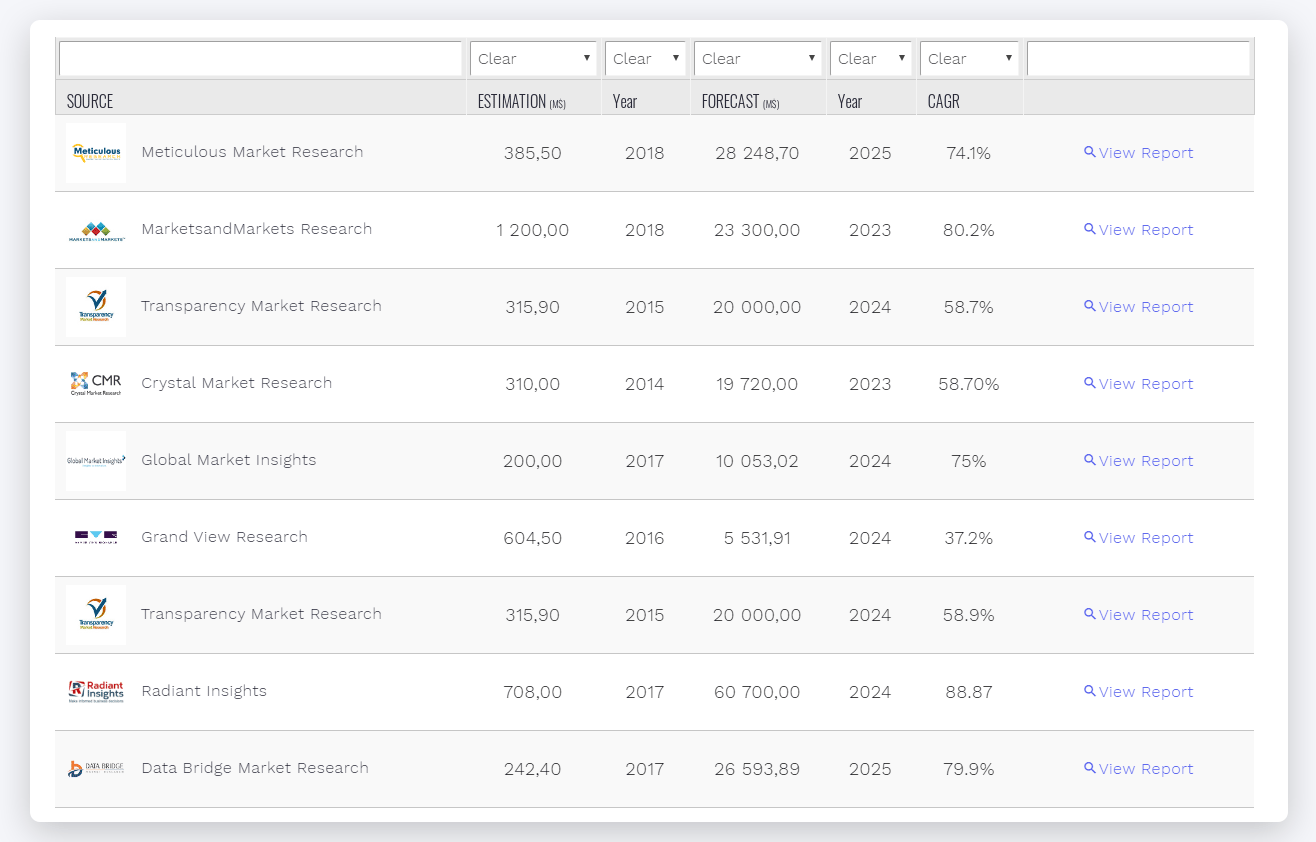
Task: Focus the Source filter text box
Action: click(x=260, y=58)
